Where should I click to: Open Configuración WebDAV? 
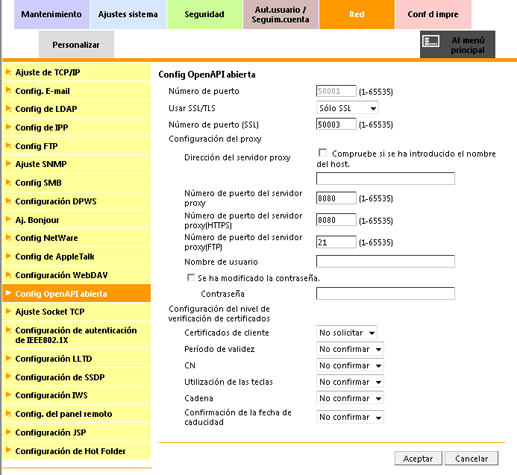pyautogui.click(x=77, y=275)
